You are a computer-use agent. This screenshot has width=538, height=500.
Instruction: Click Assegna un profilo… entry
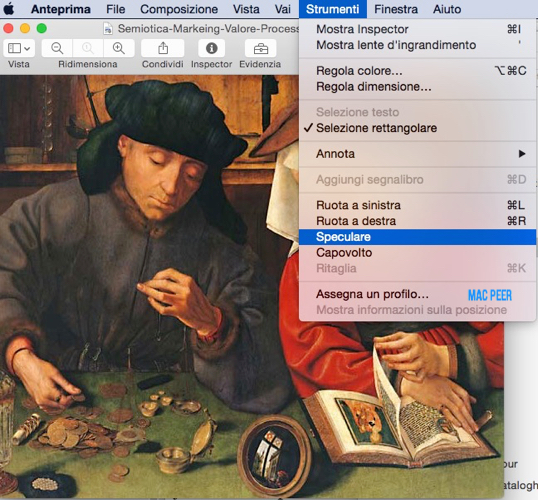point(372,294)
